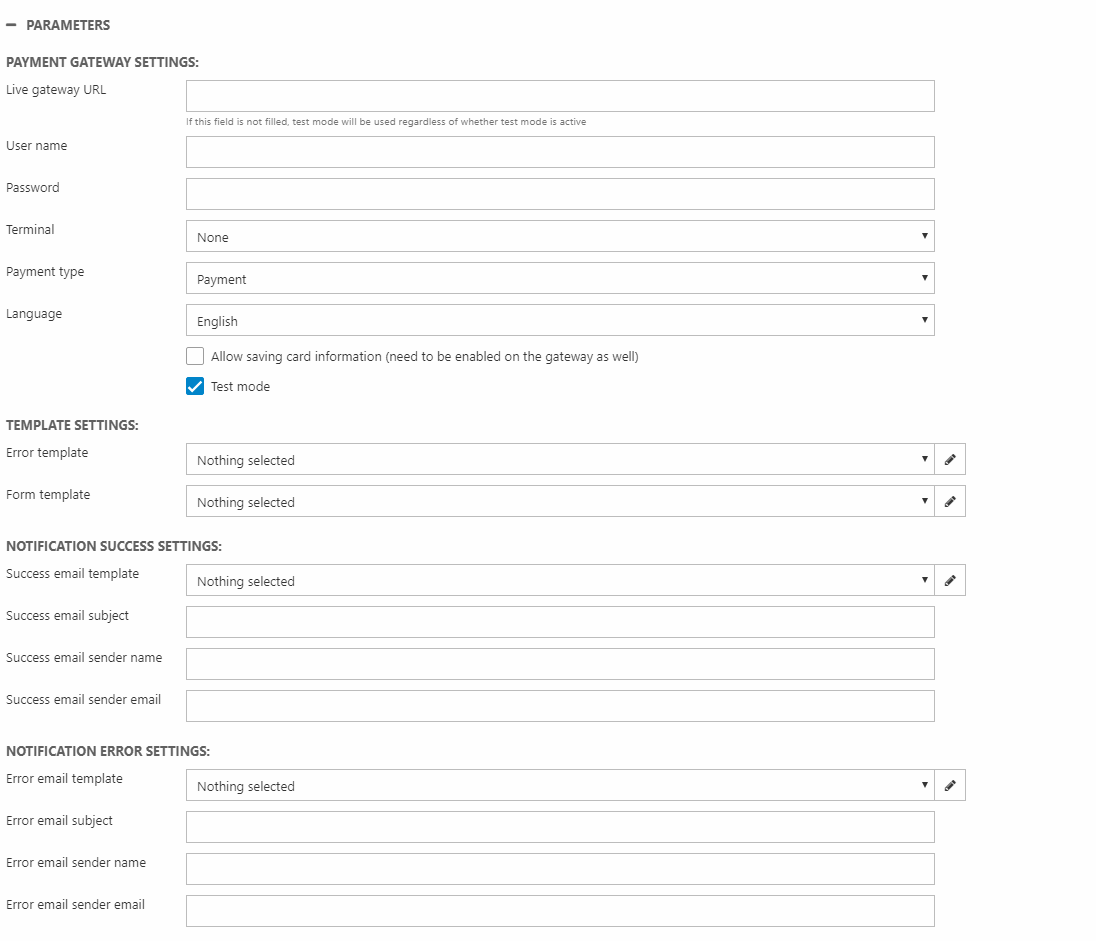Click the Error email sender name field
Screen dimensions: 1096x941
(x=560, y=869)
